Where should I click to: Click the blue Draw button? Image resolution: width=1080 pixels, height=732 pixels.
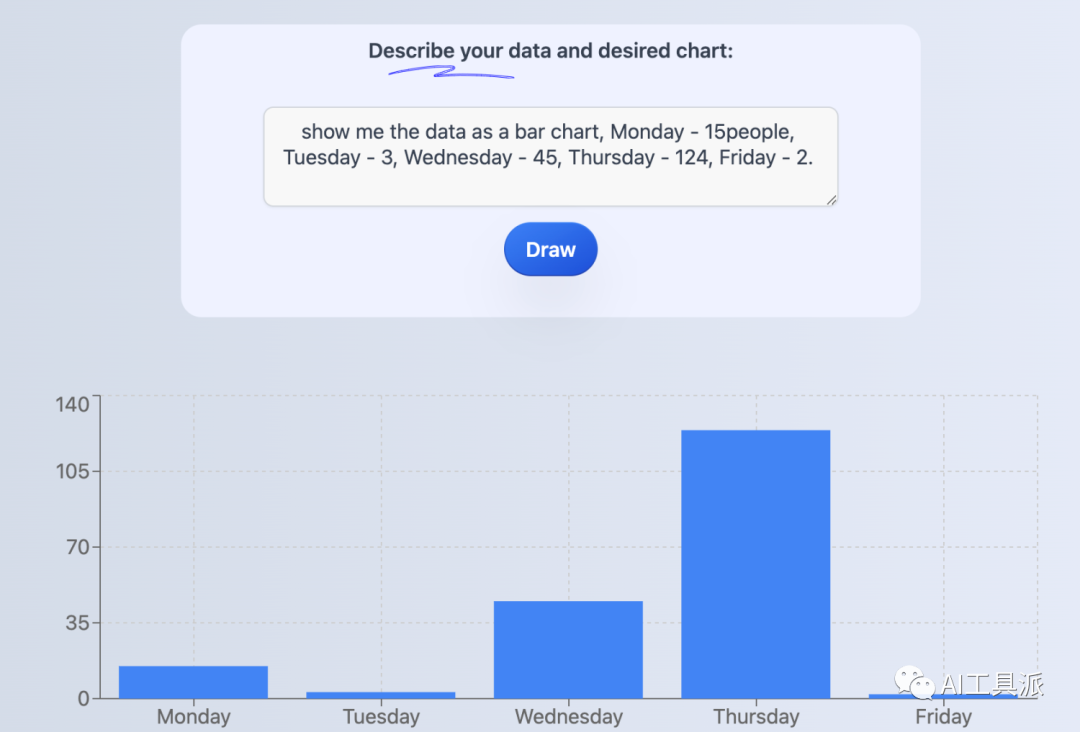(x=550, y=249)
